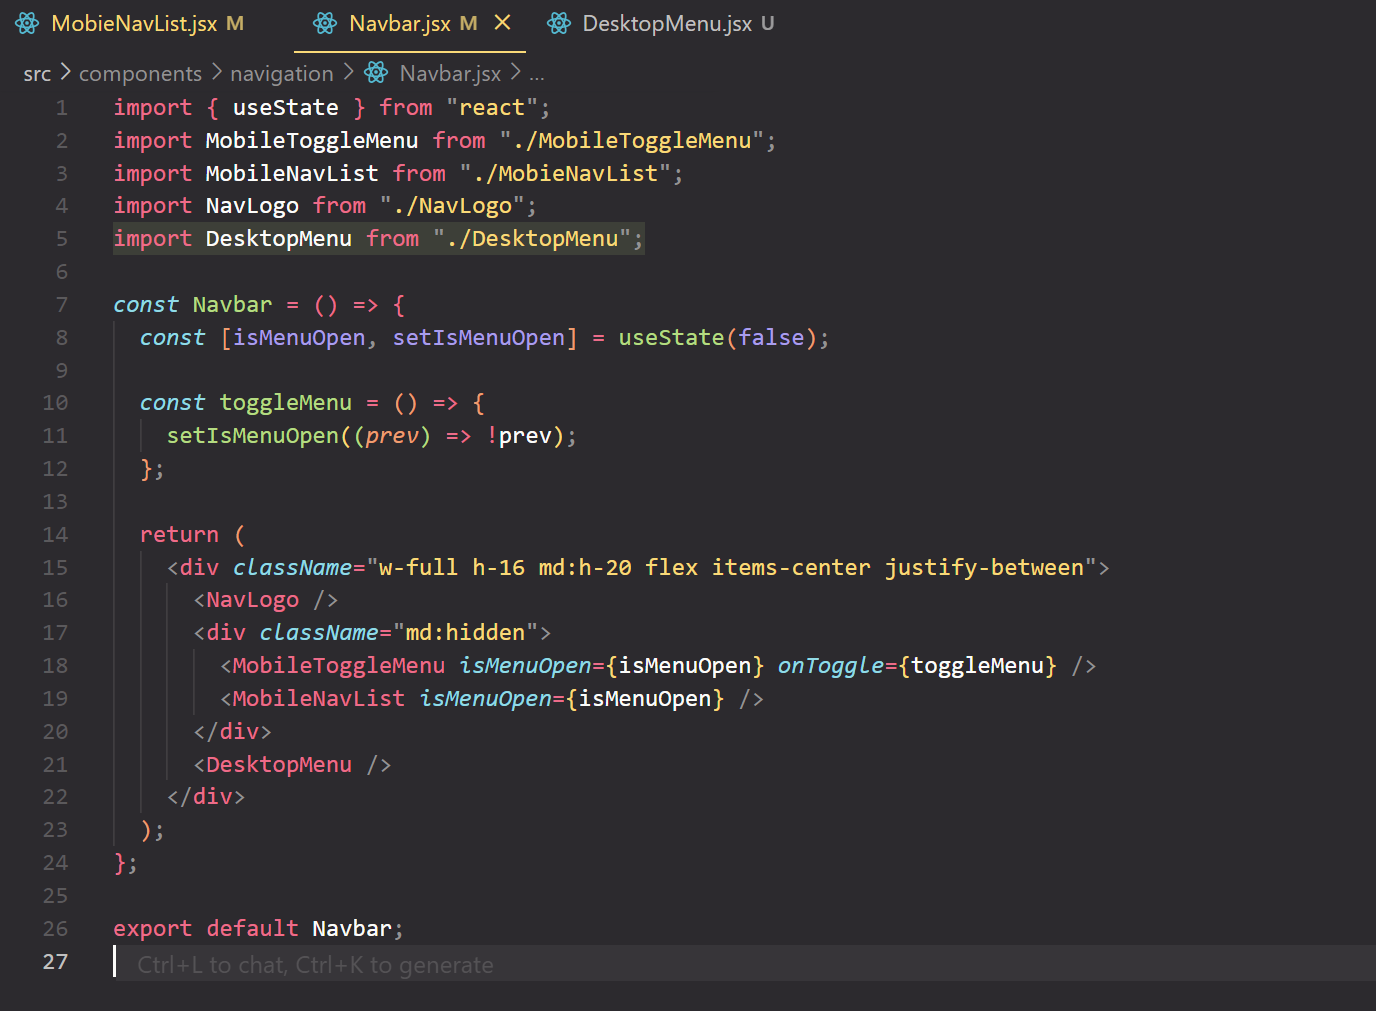Close the Navbar.jsx tab

[503, 22]
